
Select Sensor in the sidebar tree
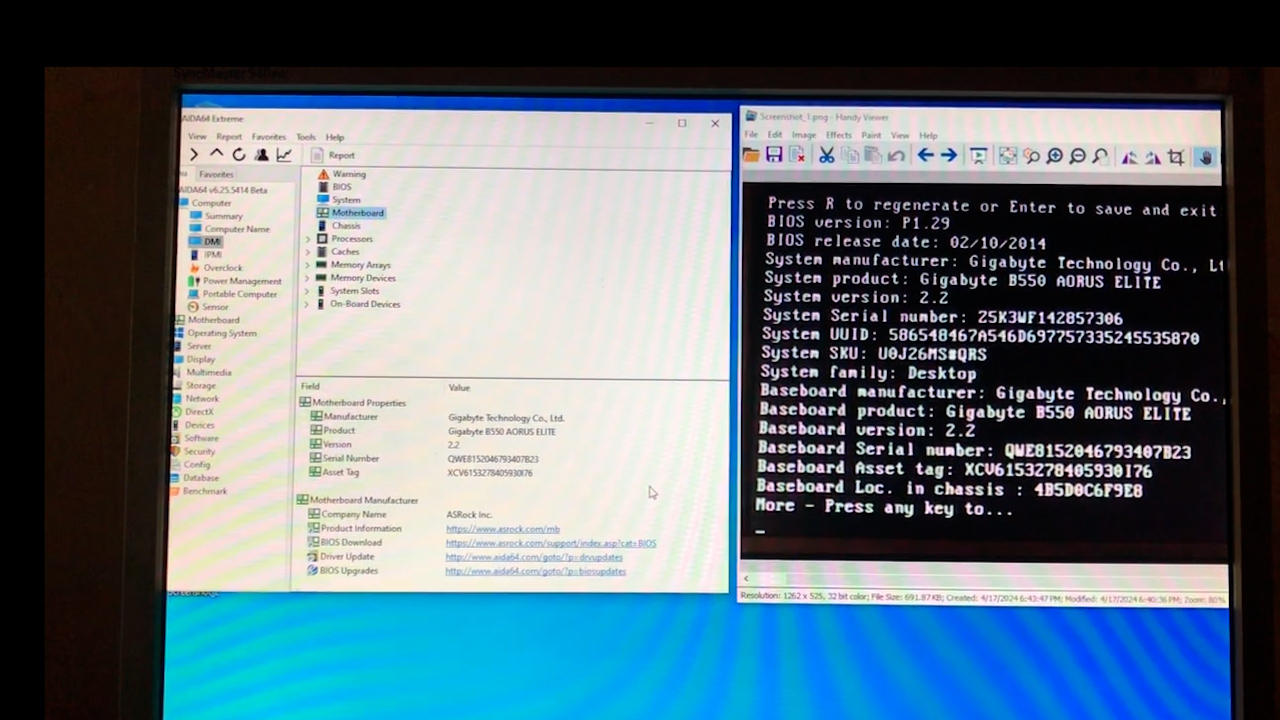[208, 307]
